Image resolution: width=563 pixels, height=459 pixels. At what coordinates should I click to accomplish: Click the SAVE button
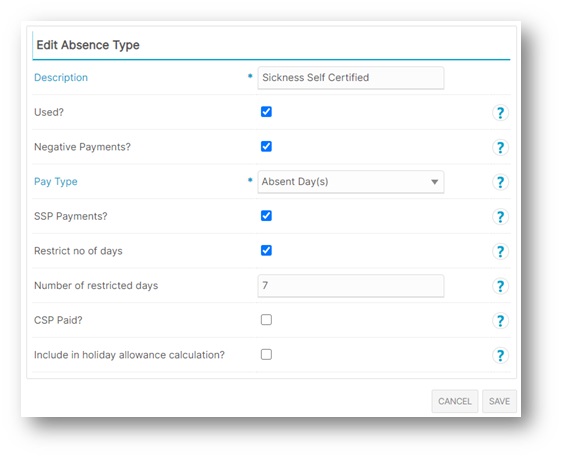tap(499, 401)
